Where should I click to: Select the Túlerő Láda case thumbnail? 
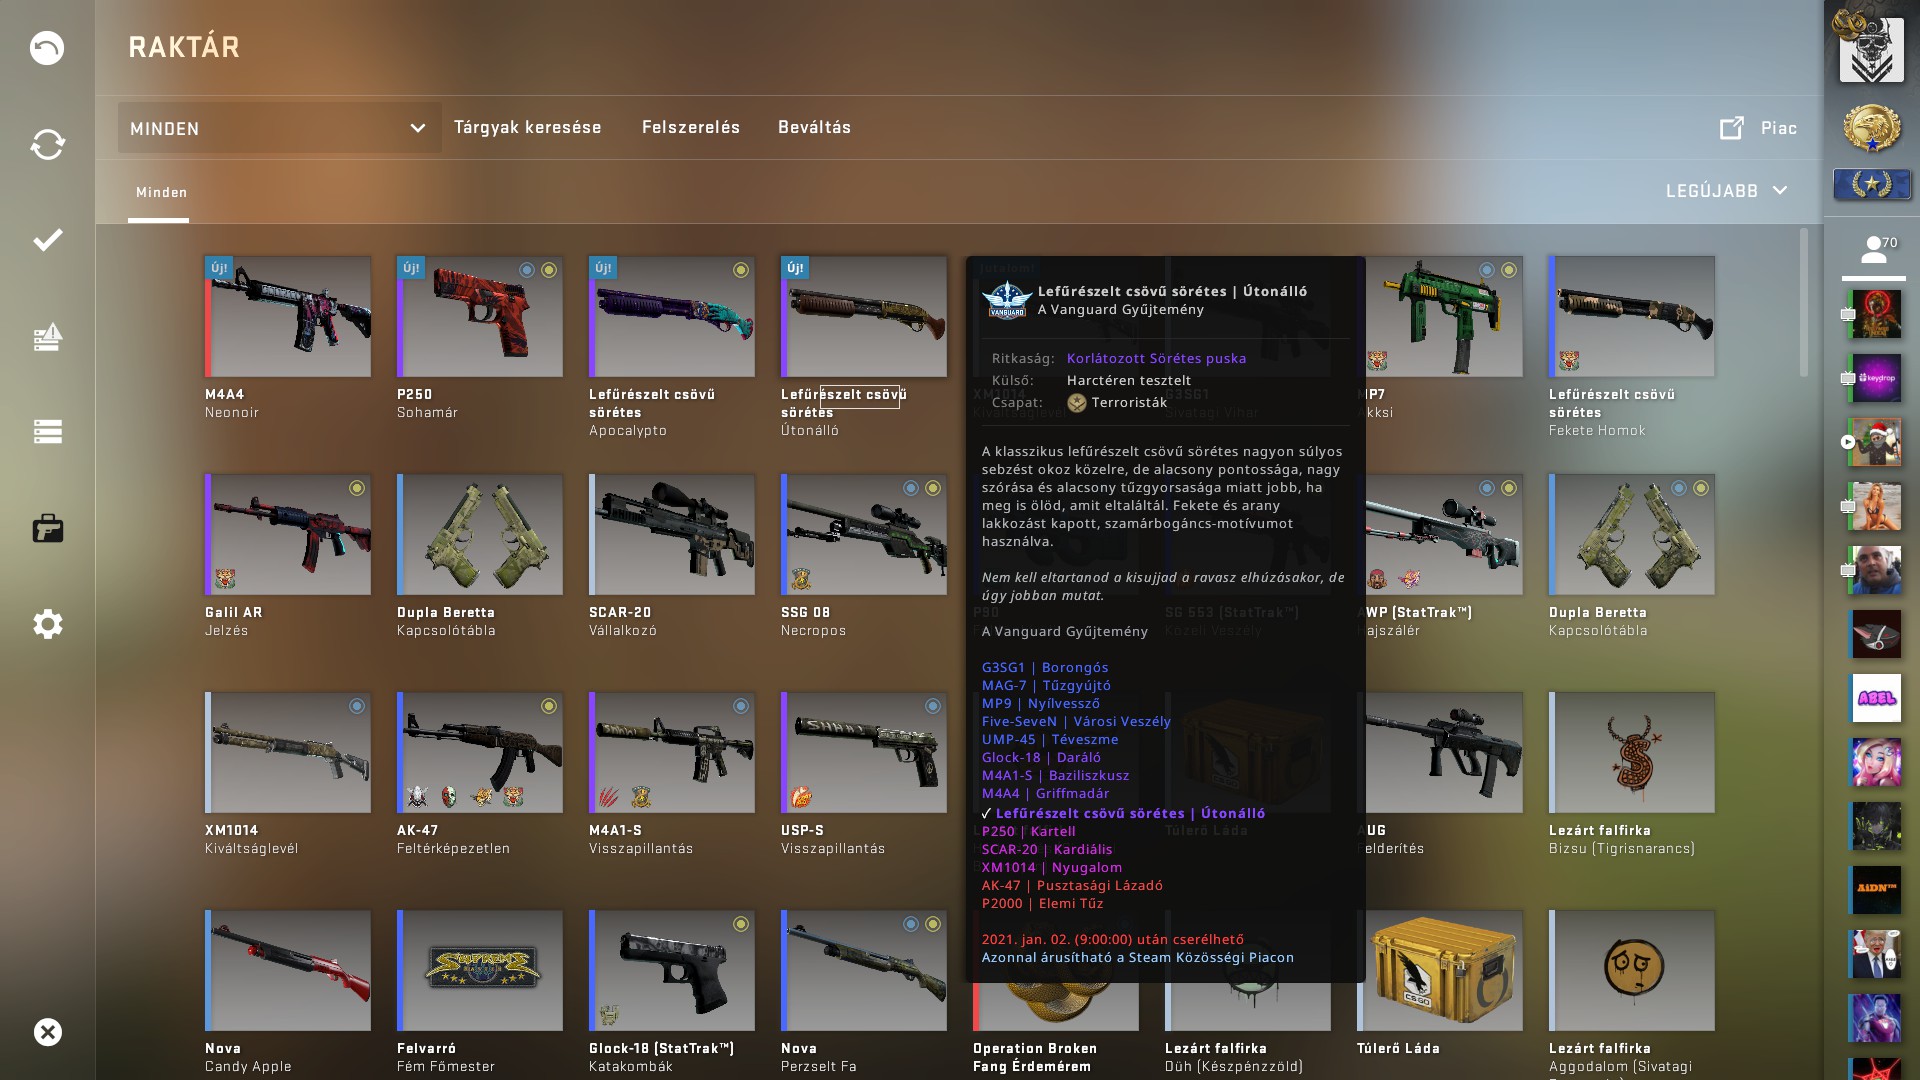pos(1440,970)
